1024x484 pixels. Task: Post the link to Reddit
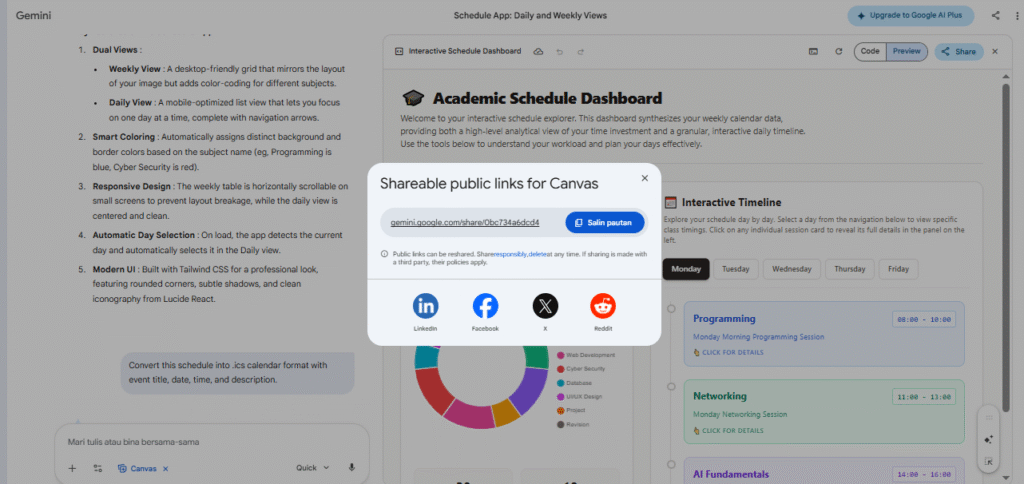(x=603, y=306)
